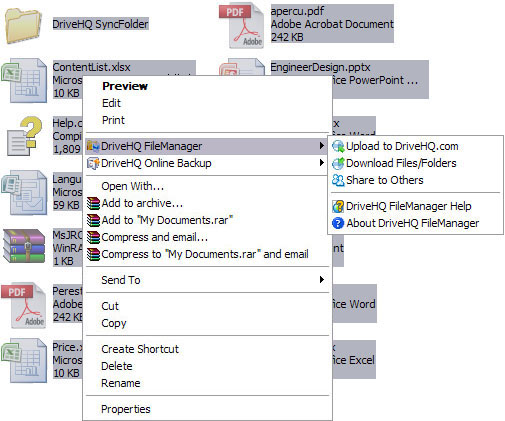Click the ContentList.xlsx Excel file icon
Image resolution: width=505 pixels, height=421 pixels.
pyautogui.click(x=24, y=80)
